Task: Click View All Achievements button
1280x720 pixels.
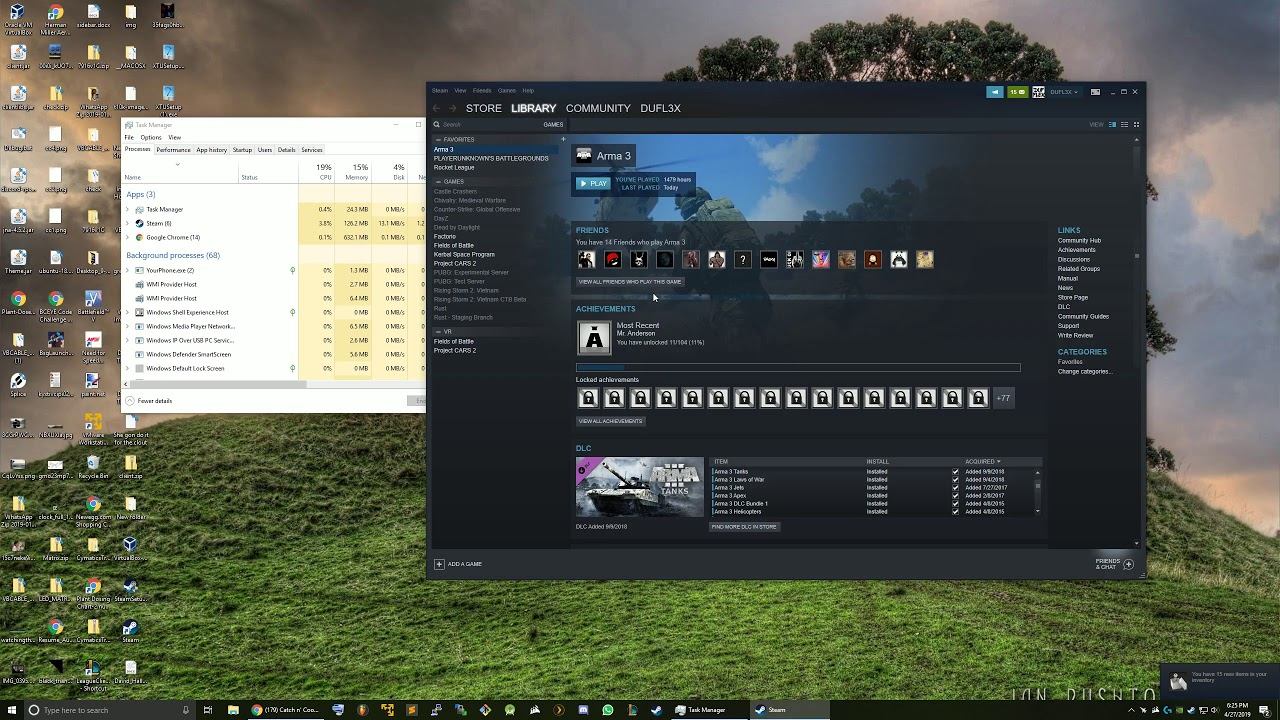Action: point(610,421)
